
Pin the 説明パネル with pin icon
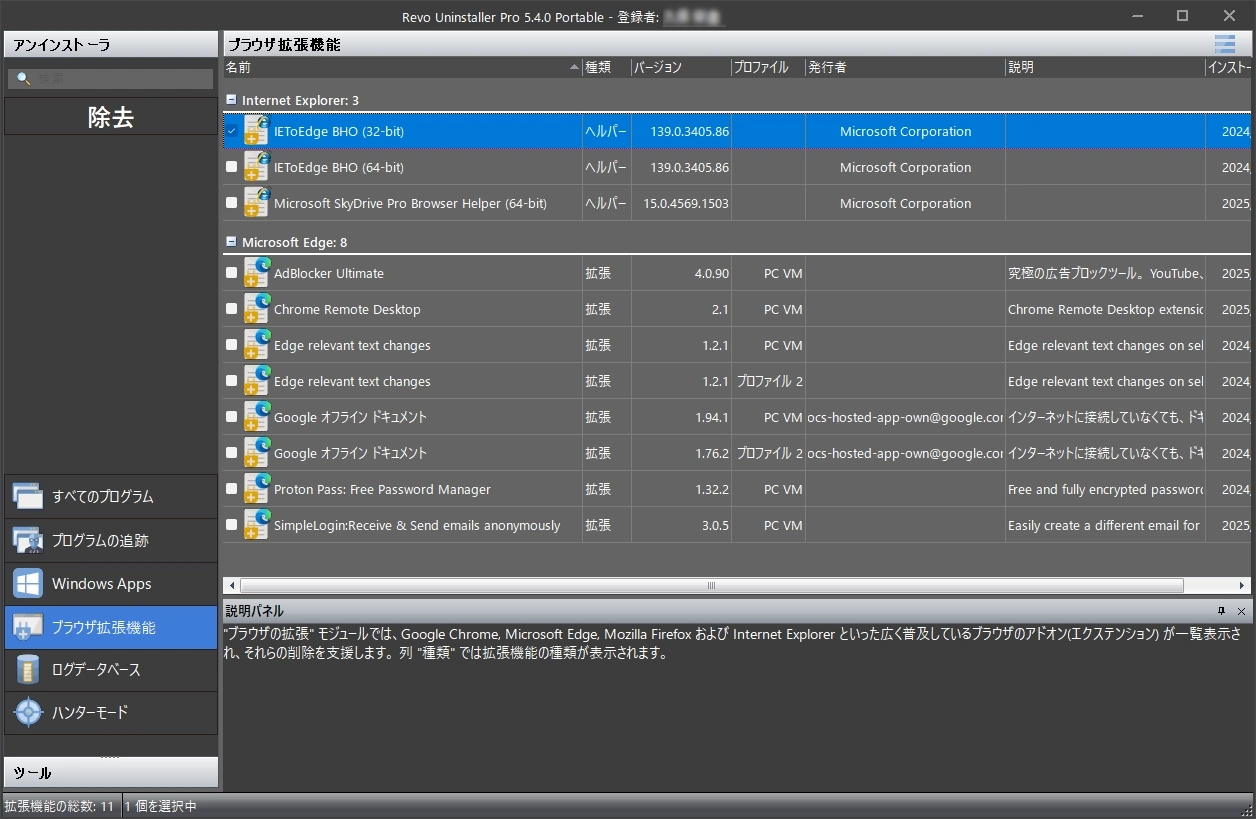point(1221,611)
